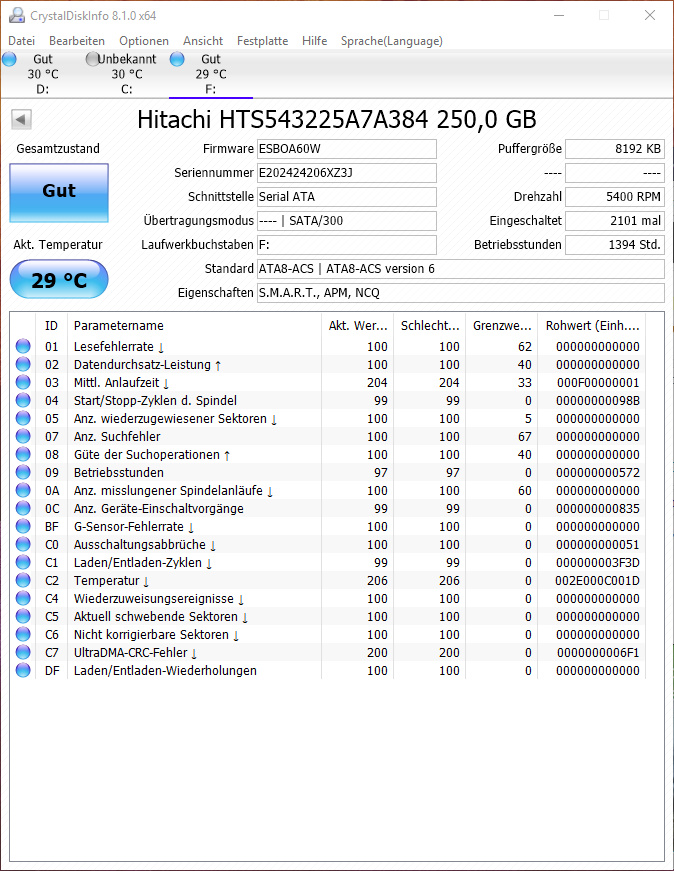Click status orb of Nicht korrigierbare Sektoren row
Viewport: 674px width, 871px height.
[23, 634]
